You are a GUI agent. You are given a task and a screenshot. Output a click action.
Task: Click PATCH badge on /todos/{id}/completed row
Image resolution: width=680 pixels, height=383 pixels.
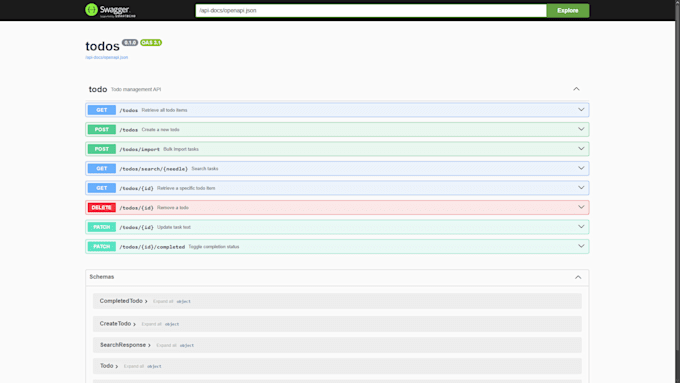click(x=101, y=246)
